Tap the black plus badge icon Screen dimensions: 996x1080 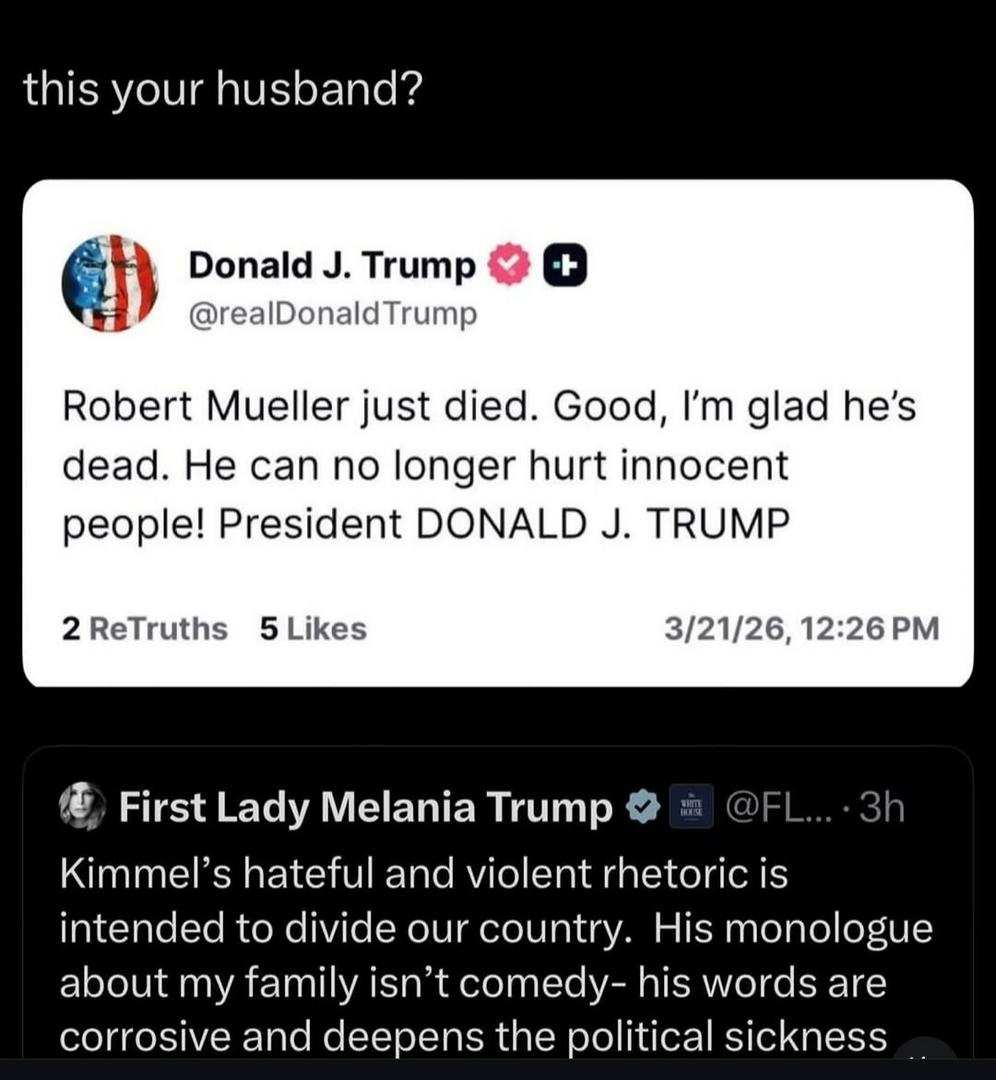[x=566, y=264]
